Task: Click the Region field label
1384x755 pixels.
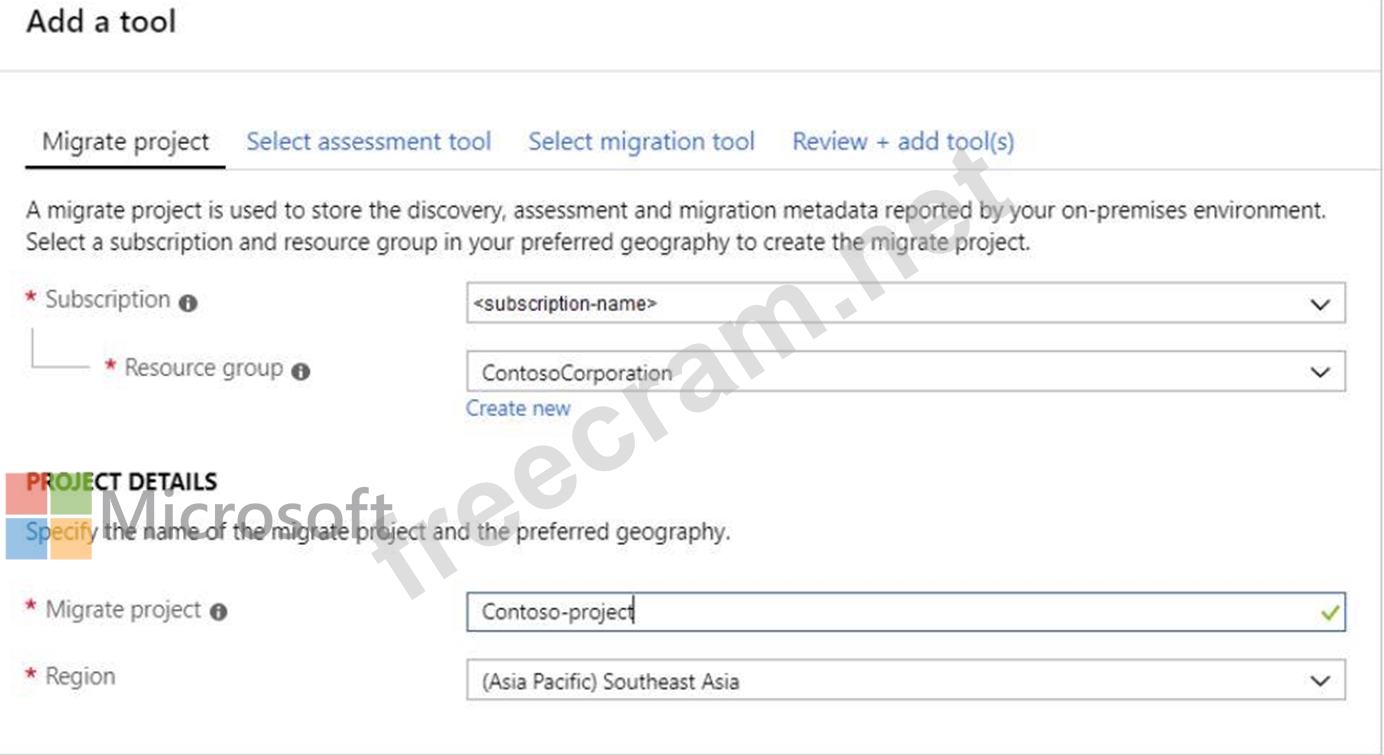Action: [80, 677]
